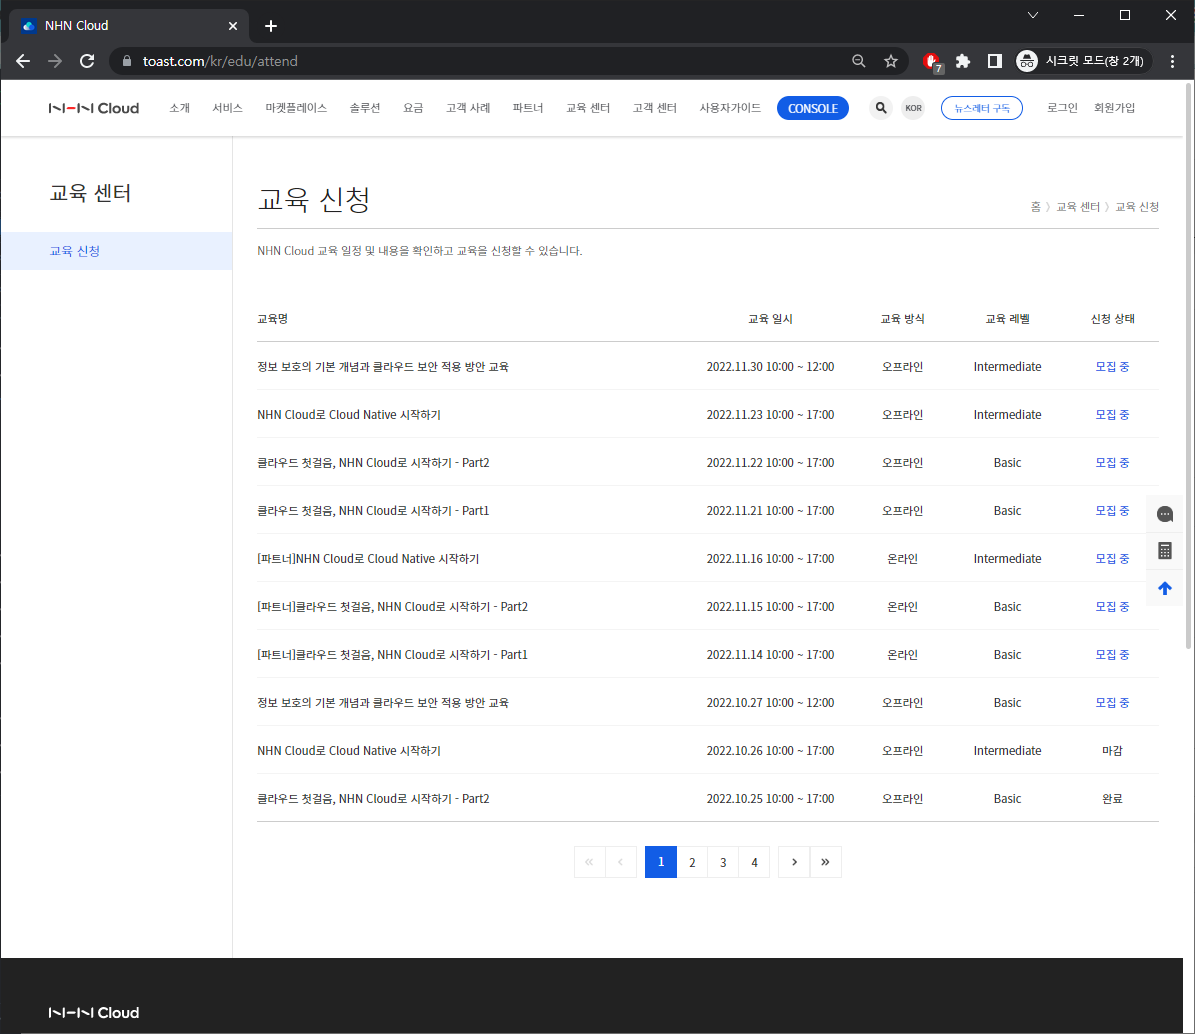1195x1034 pixels.
Task: Go to page 3
Action: 723,862
